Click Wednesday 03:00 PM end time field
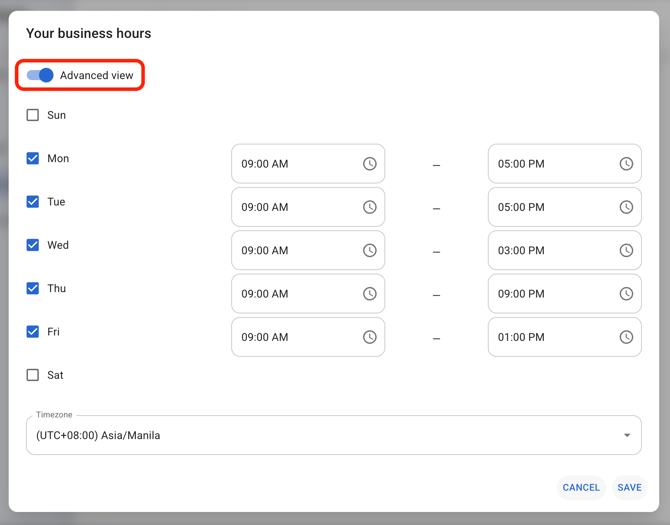 [x=550, y=251]
